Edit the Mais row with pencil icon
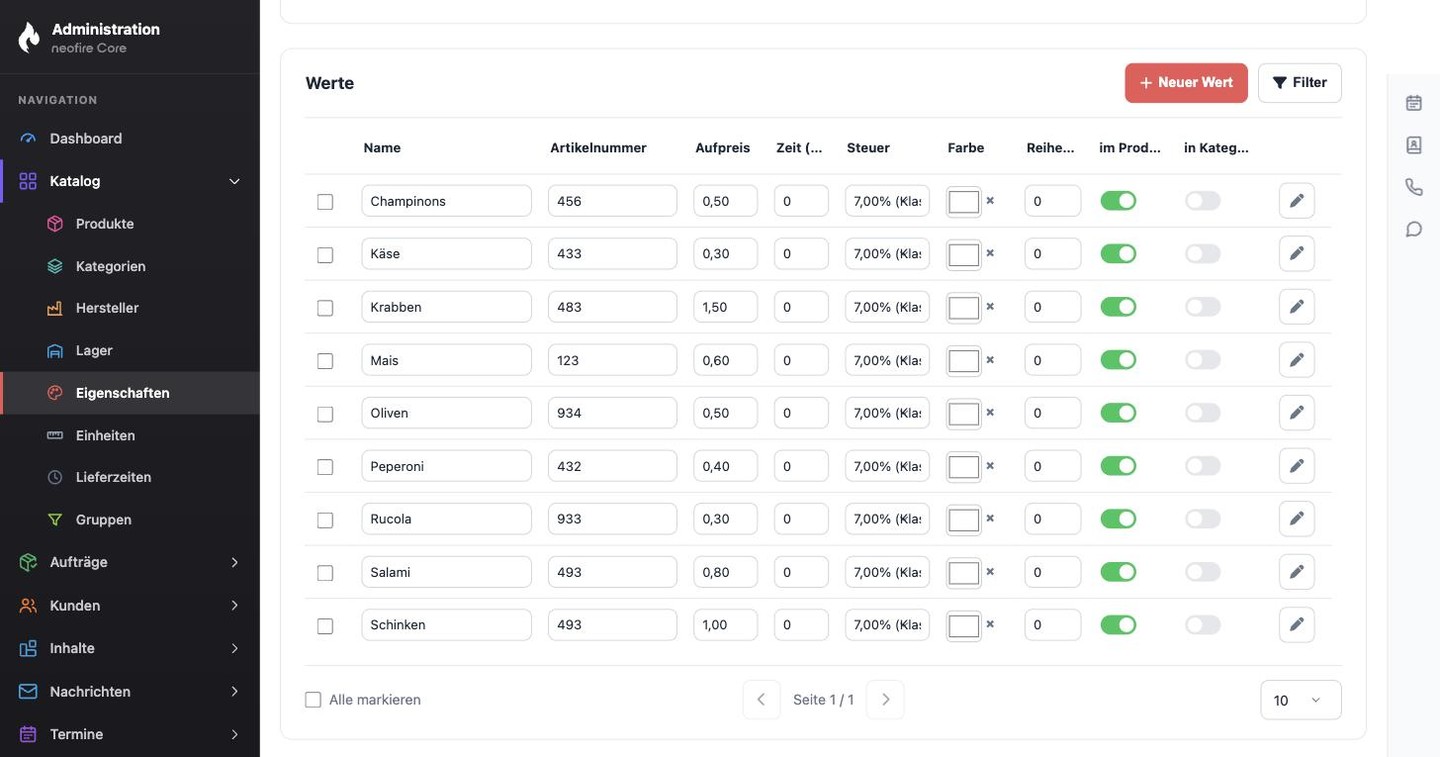1440x757 pixels. 1297,360
